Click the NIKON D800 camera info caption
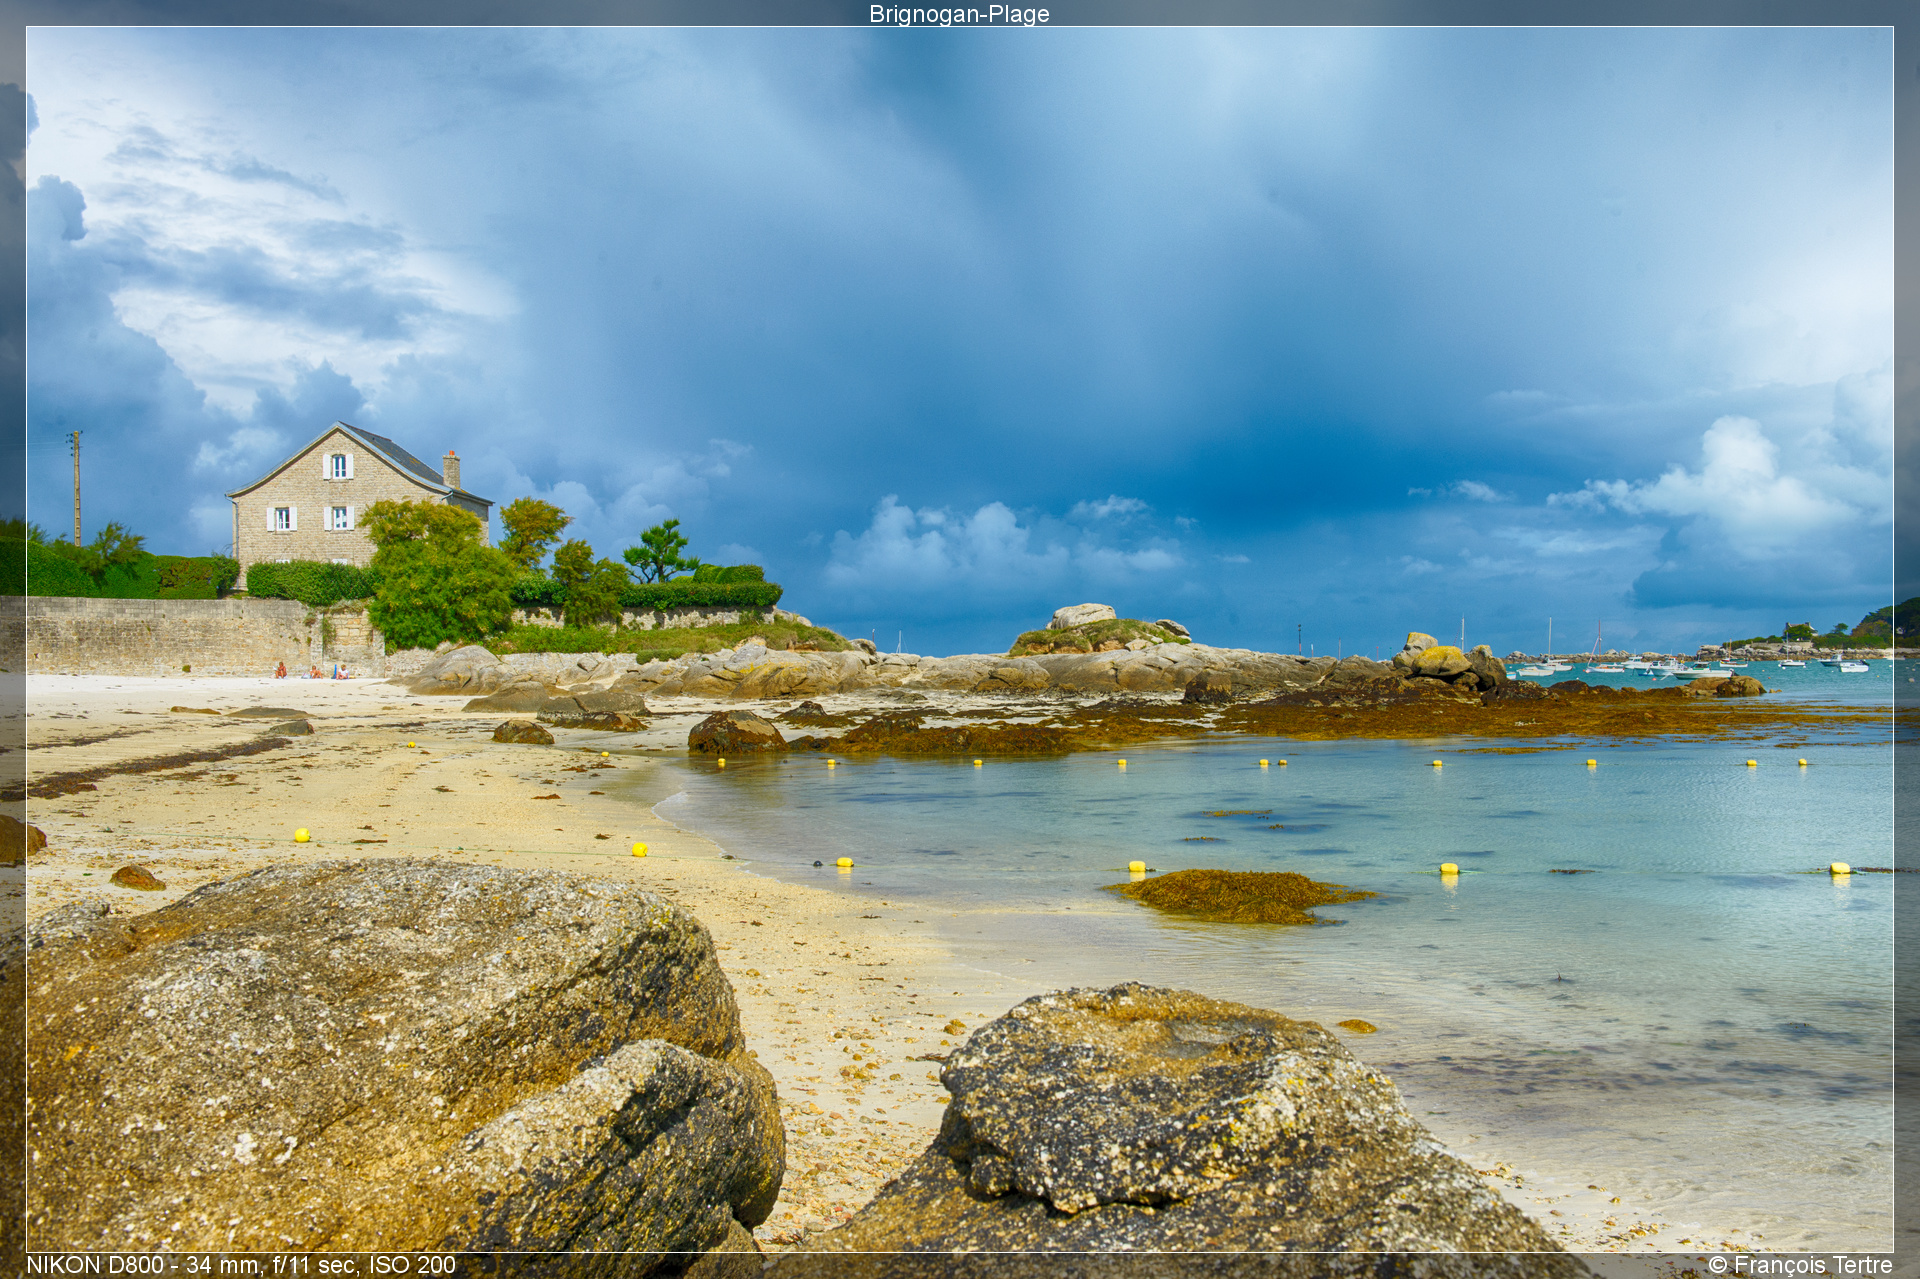The image size is (1920, 1279). pos(241,1265)
